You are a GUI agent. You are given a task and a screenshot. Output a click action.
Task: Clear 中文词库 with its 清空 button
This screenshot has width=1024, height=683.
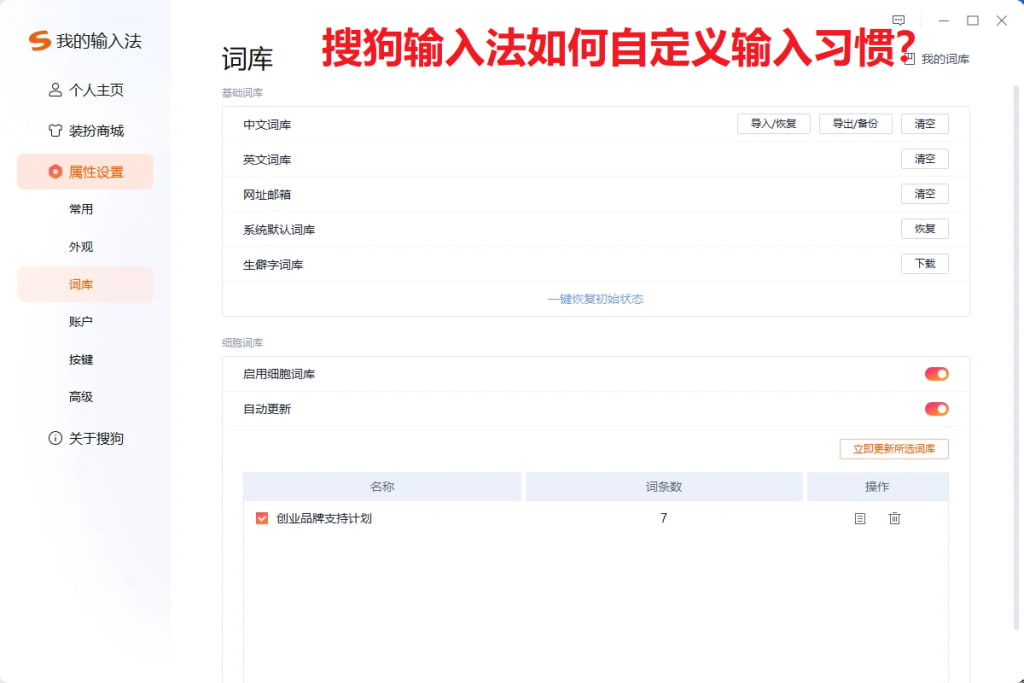click(924, 123)
